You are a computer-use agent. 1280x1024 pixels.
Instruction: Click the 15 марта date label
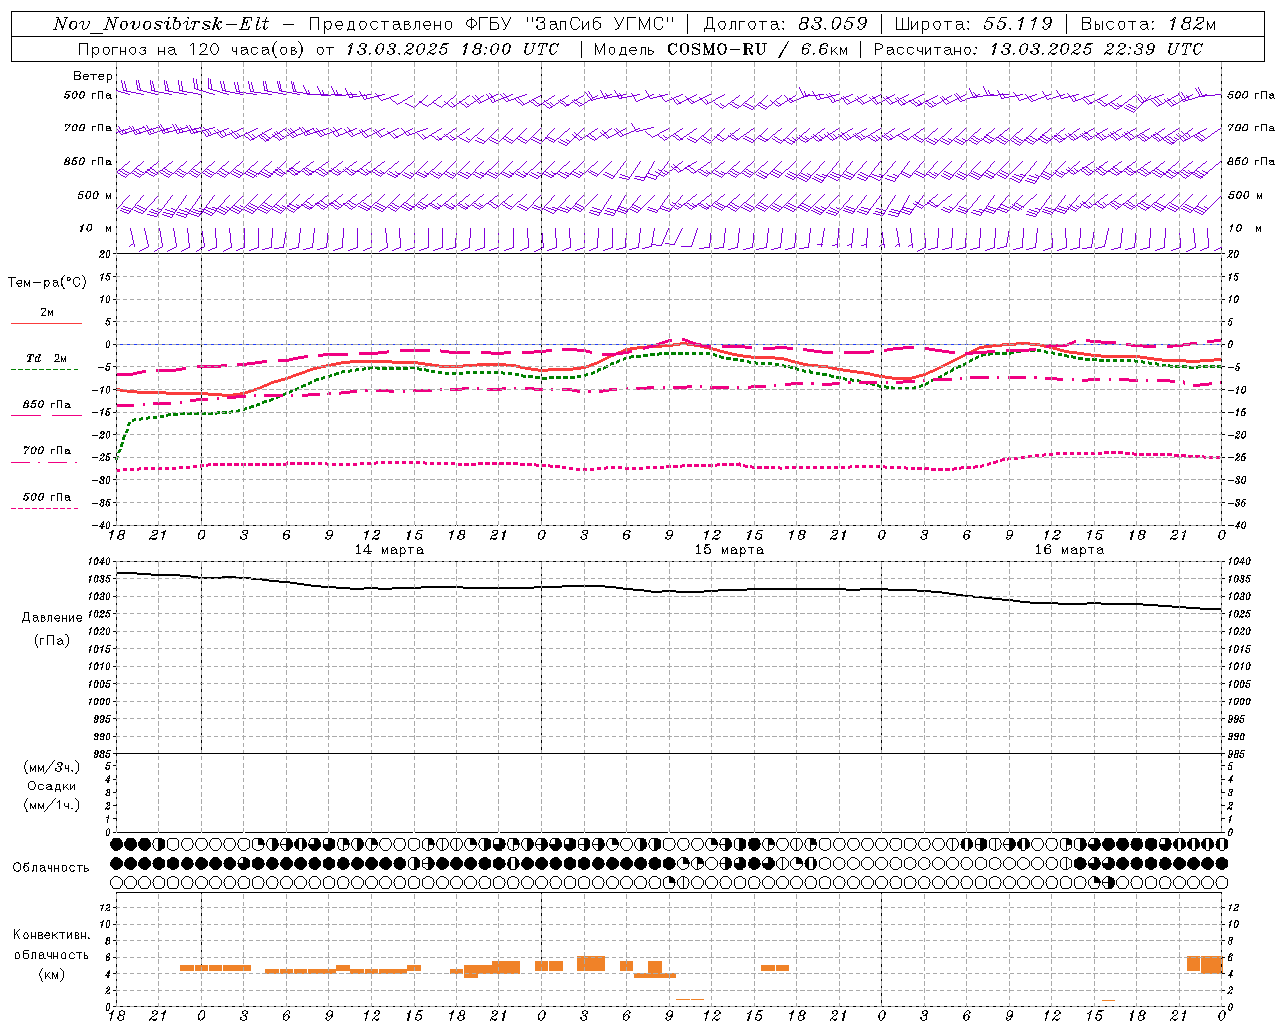tap(730, 550)
